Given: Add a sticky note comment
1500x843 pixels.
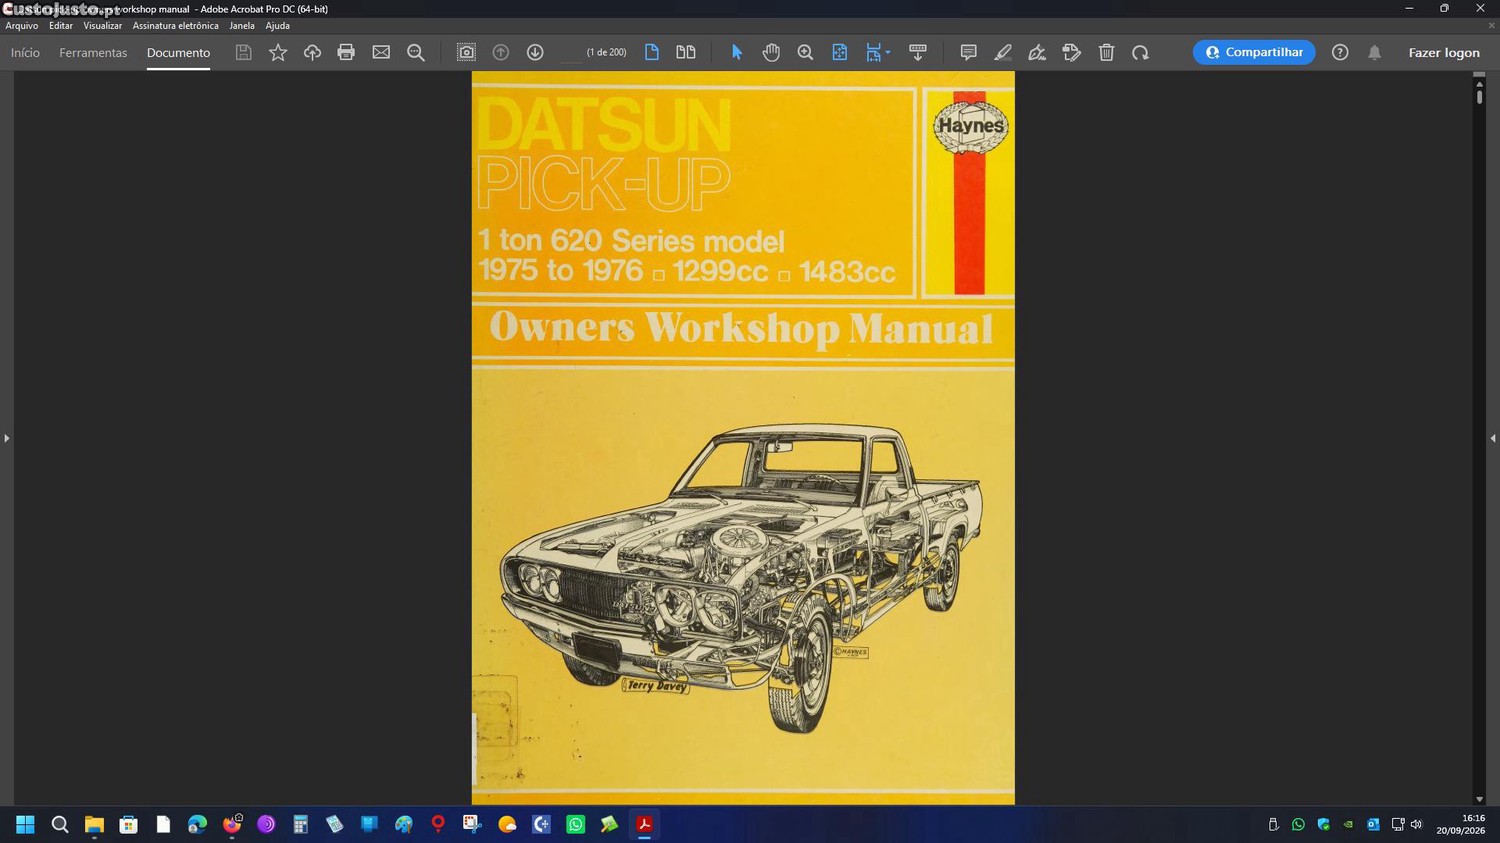Looking at the screenshot, I should (968, 52).
